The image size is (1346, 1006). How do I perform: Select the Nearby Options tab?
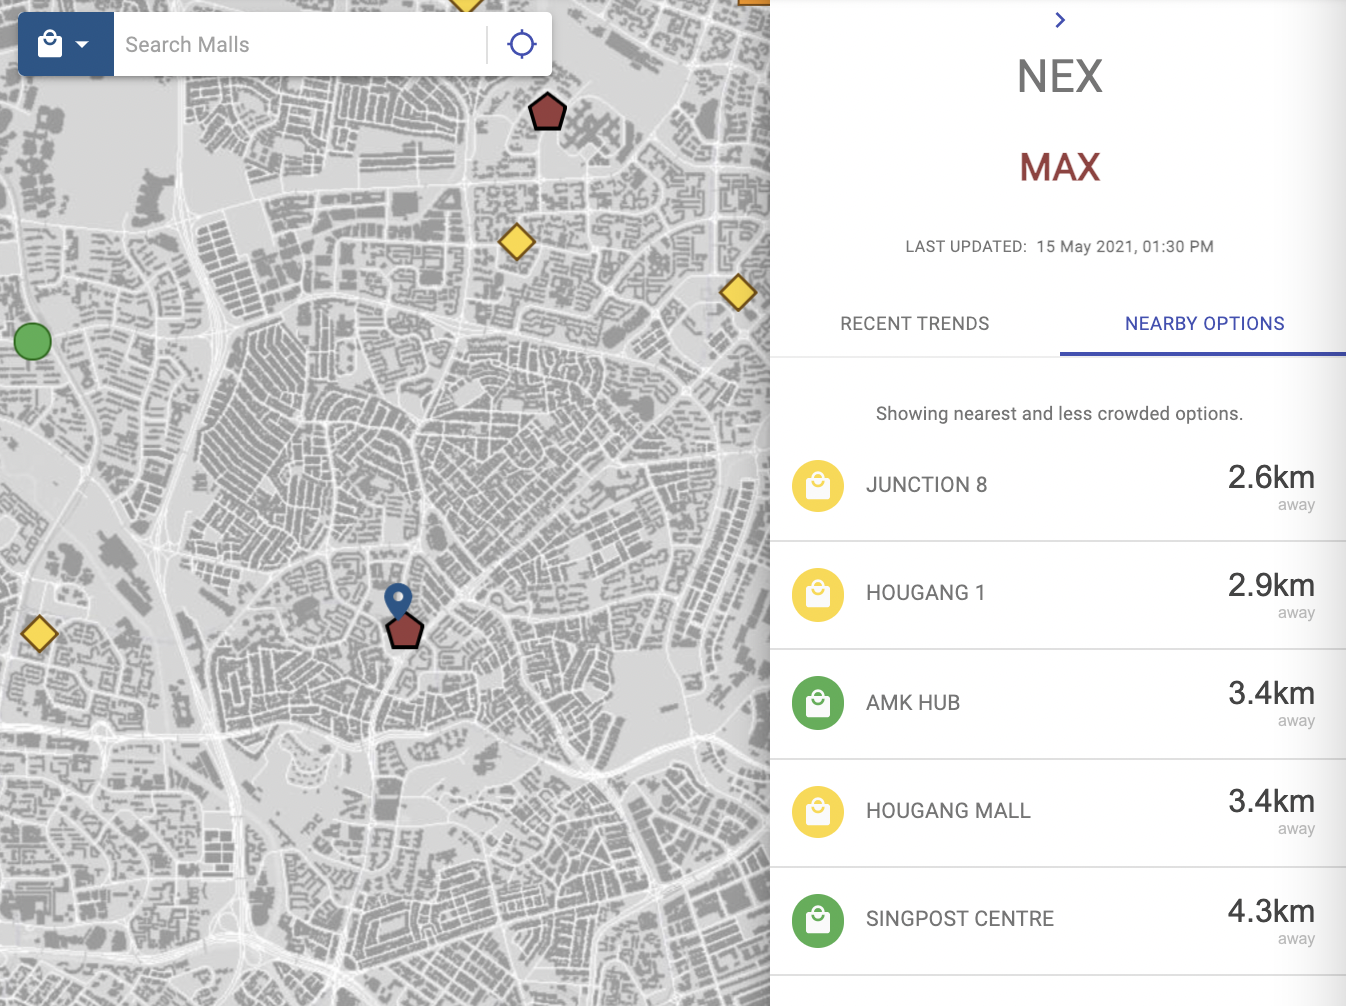click(1204, 323)
